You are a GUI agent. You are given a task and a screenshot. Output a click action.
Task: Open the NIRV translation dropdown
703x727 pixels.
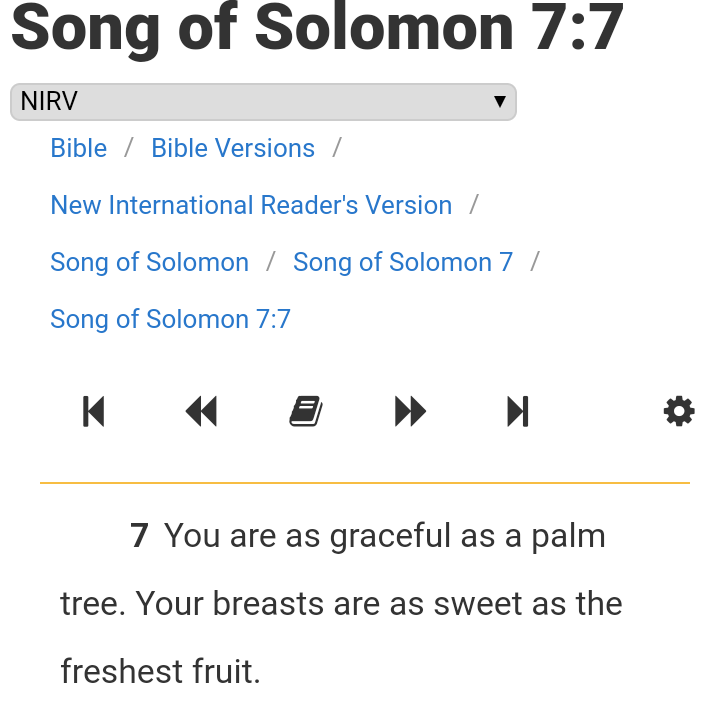click(x=263, y=102)
